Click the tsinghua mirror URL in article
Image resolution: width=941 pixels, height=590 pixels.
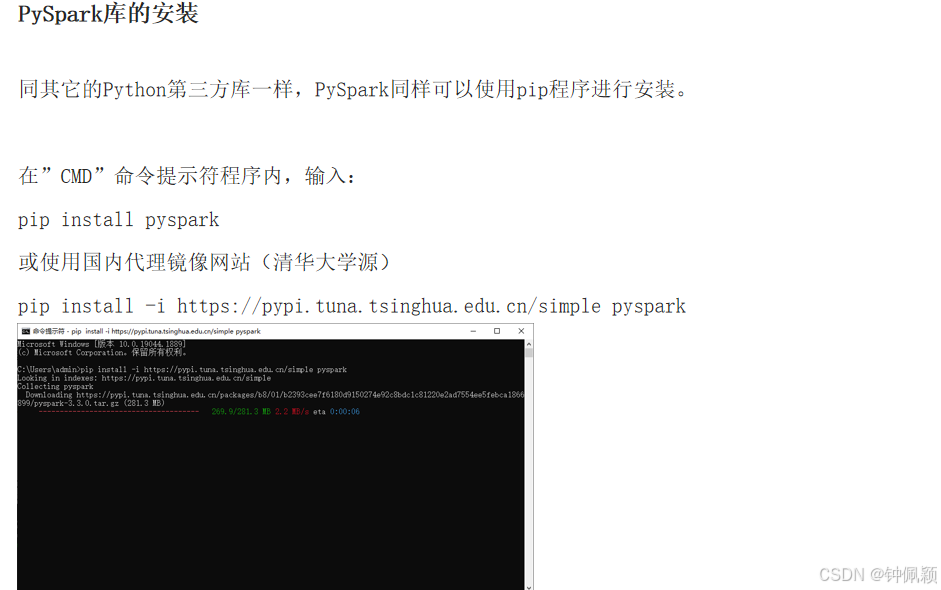pos(388,307)
